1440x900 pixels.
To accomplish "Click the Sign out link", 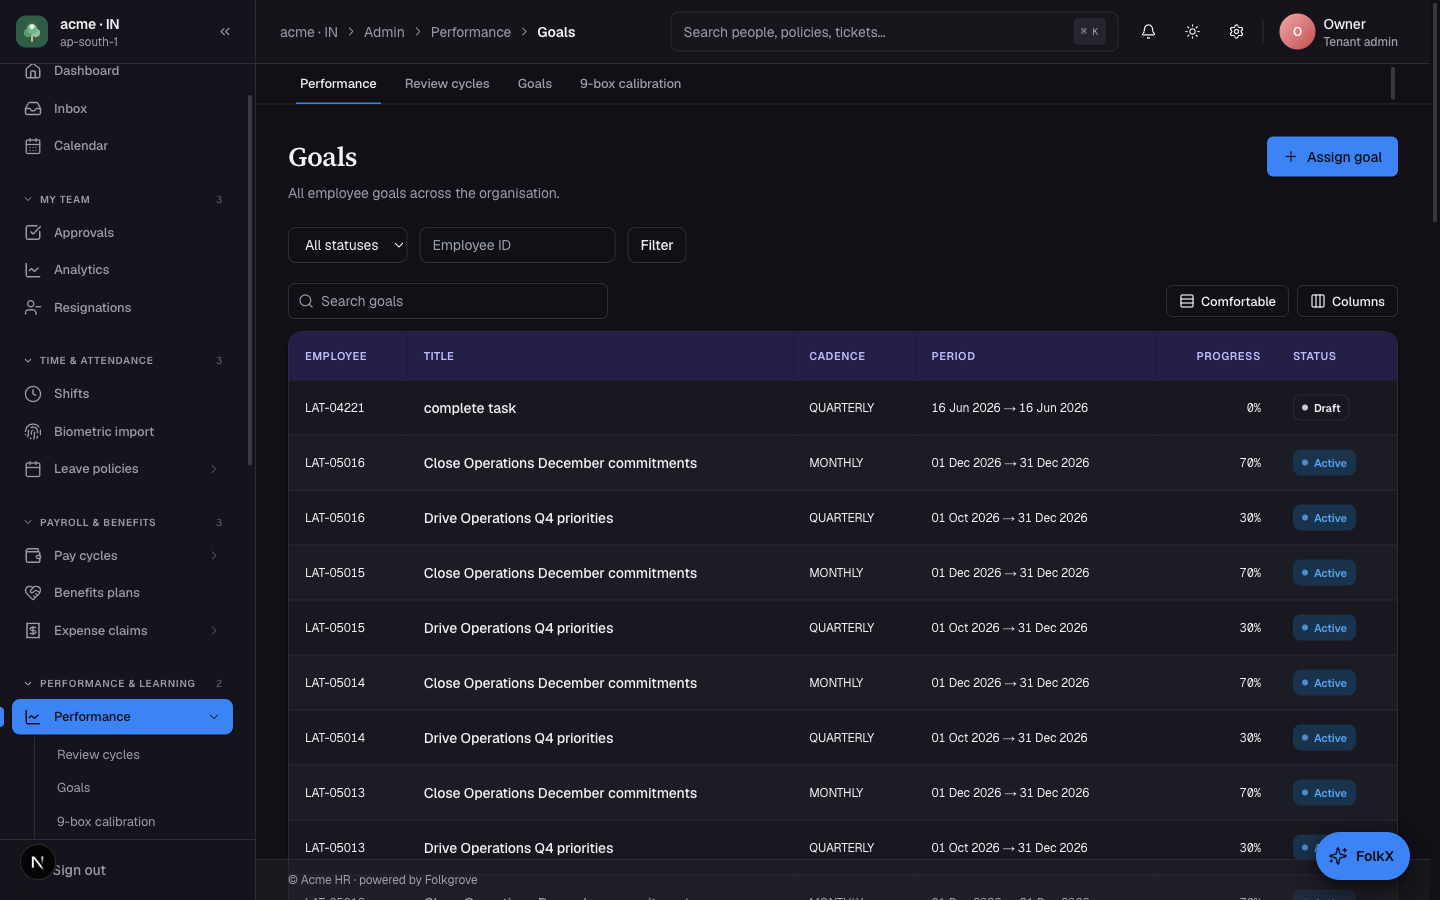I will click(79, 870).
